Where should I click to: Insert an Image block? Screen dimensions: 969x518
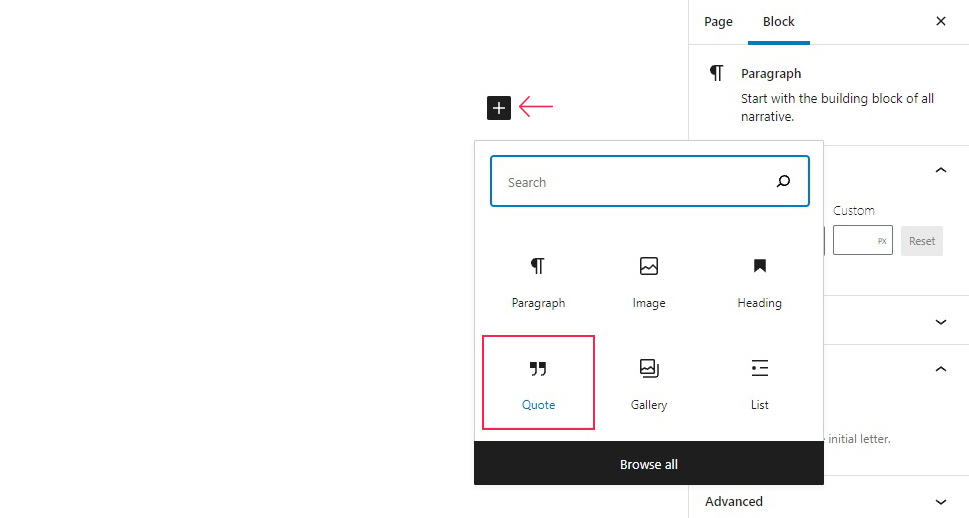pyautogui.click(x=649, y=280)
